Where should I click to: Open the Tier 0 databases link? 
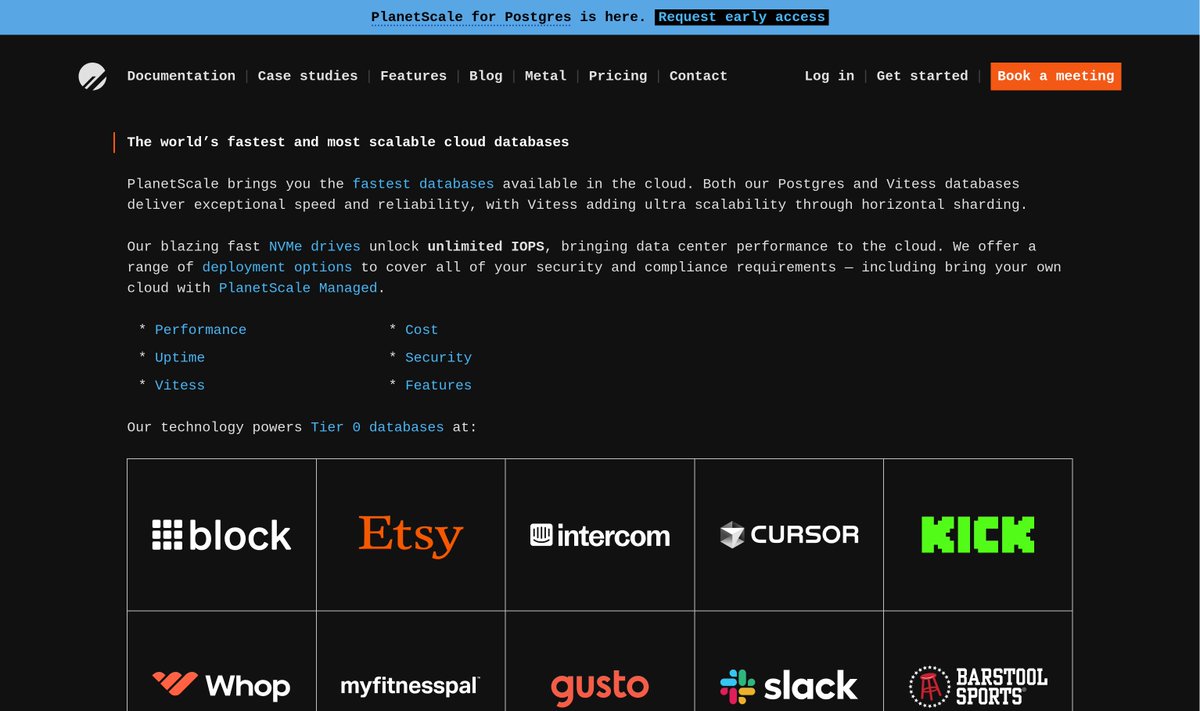[377, 427]
